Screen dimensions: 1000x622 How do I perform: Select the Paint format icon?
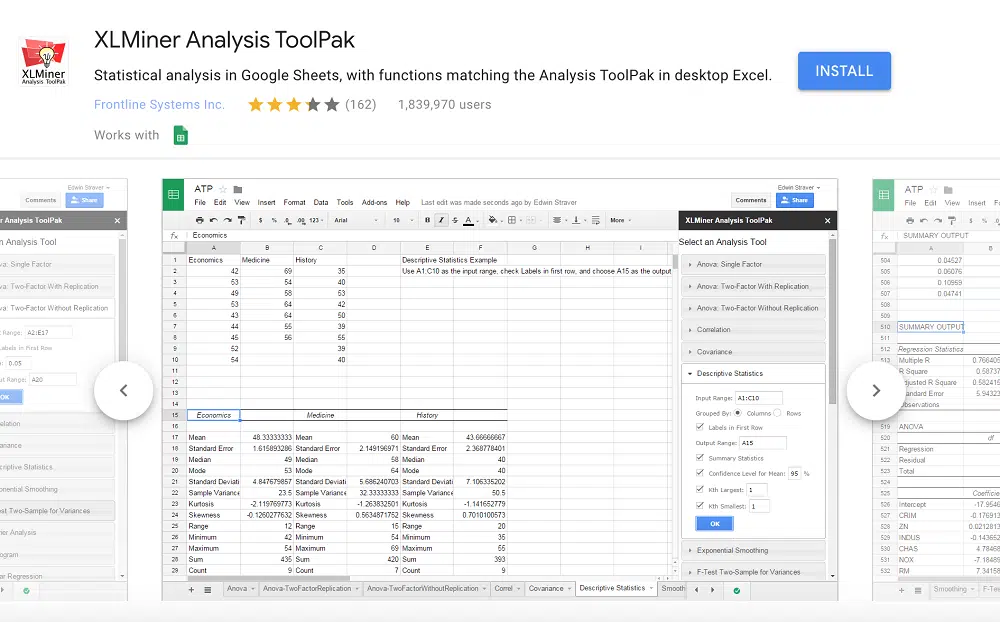[241, 220]
